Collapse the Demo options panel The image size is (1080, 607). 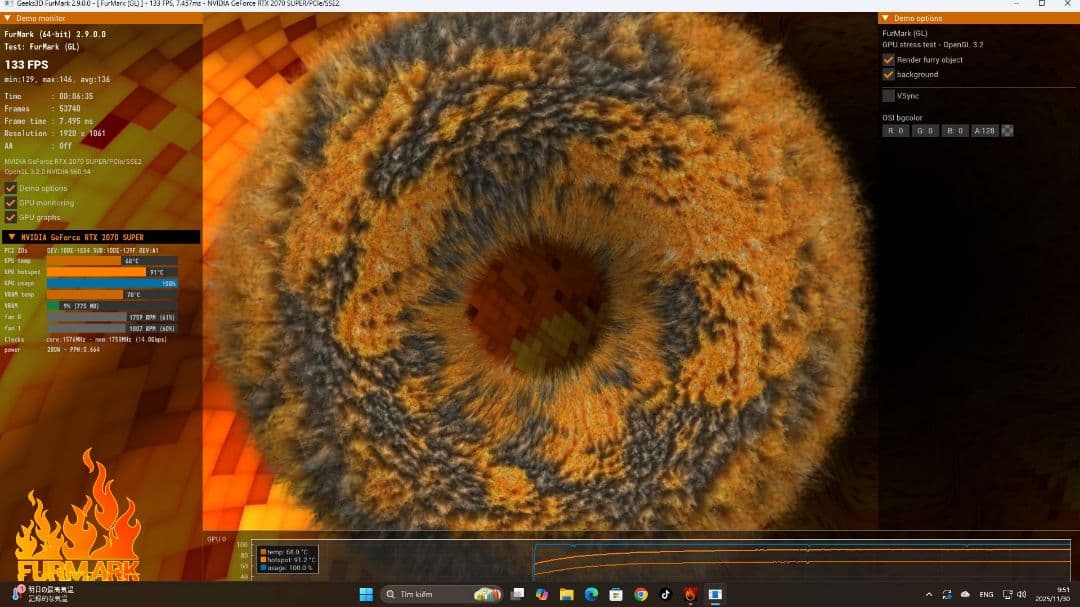(885, 18)
